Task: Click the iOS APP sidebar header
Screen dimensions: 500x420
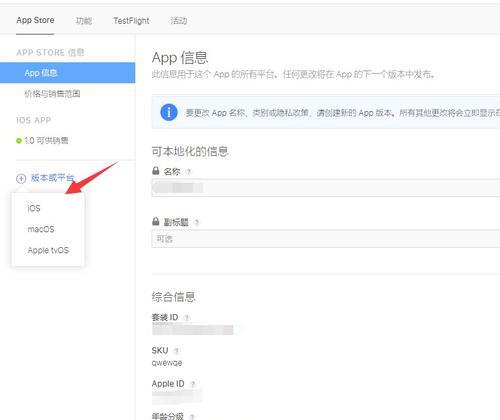Action: pyautogui.click(x=33, y=120)
